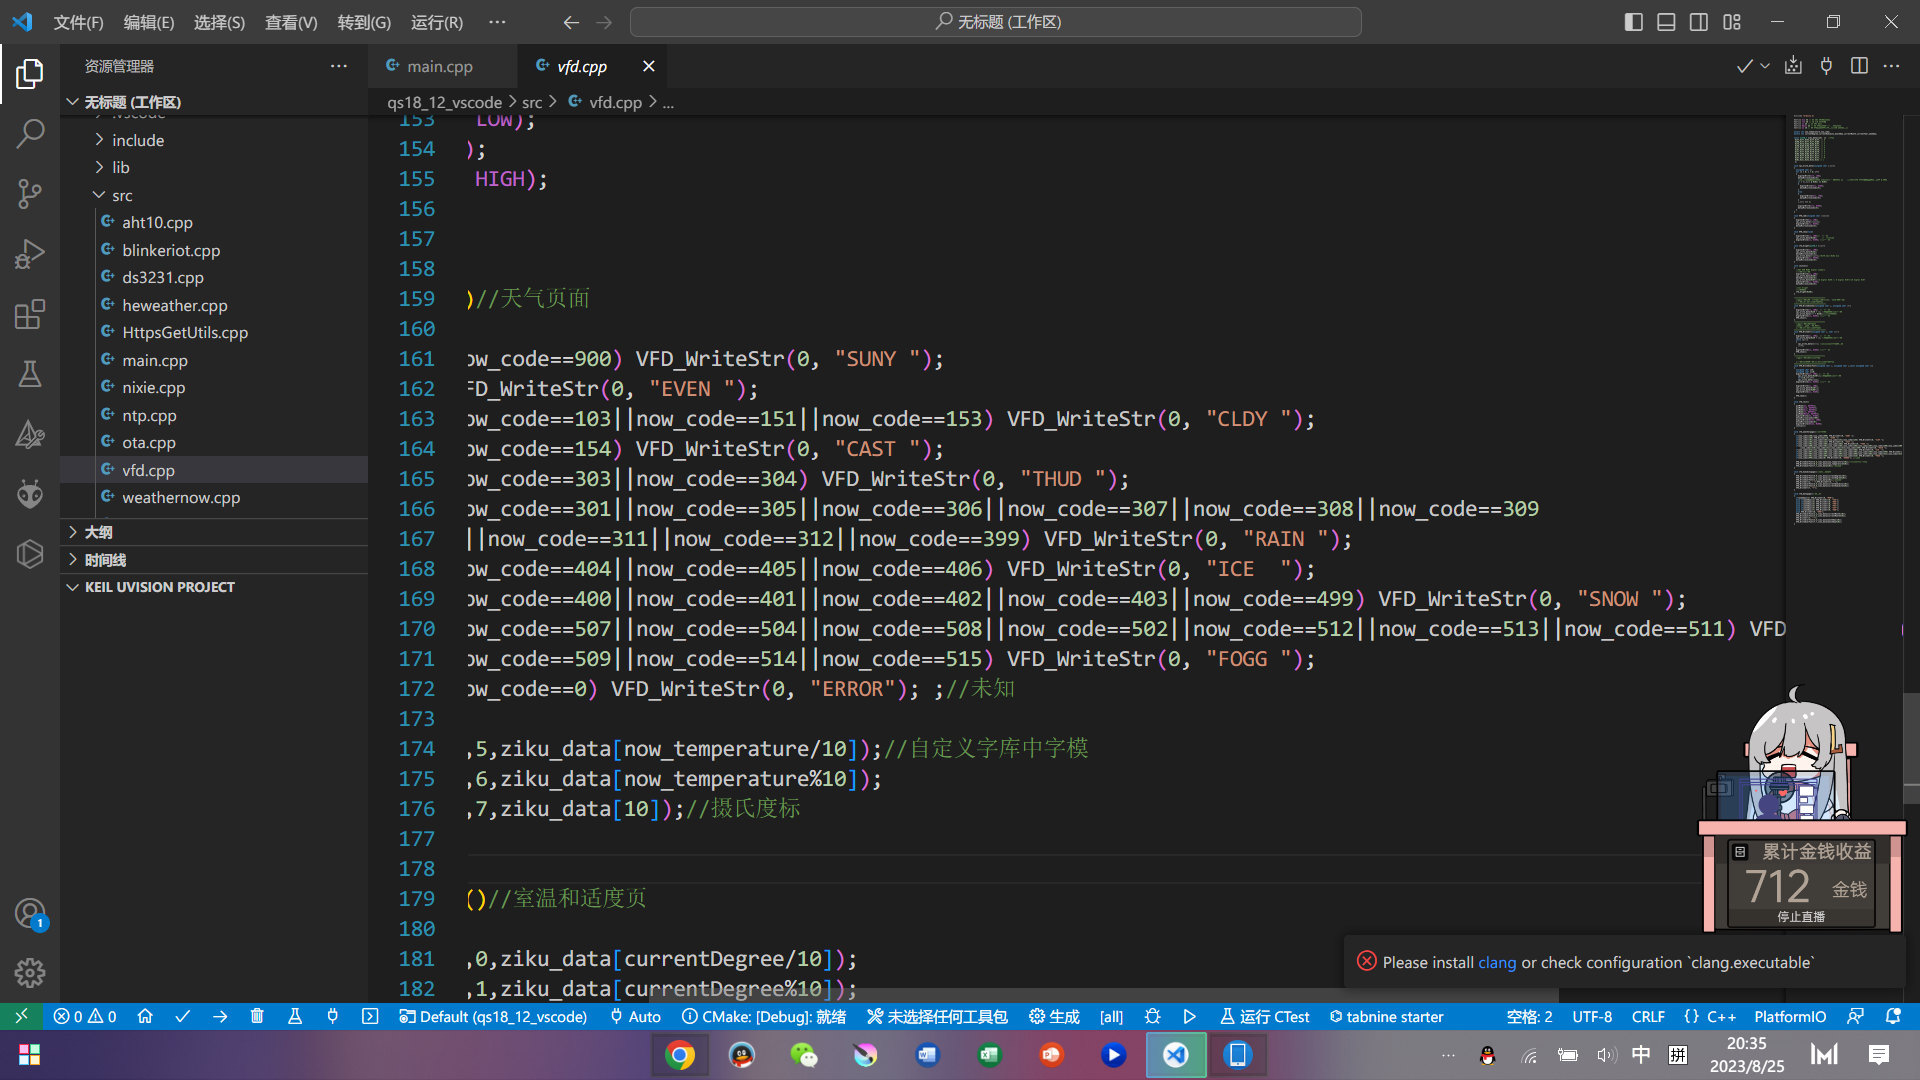Click the command center search box
1920x1080 pixels.
pos(996,22)
